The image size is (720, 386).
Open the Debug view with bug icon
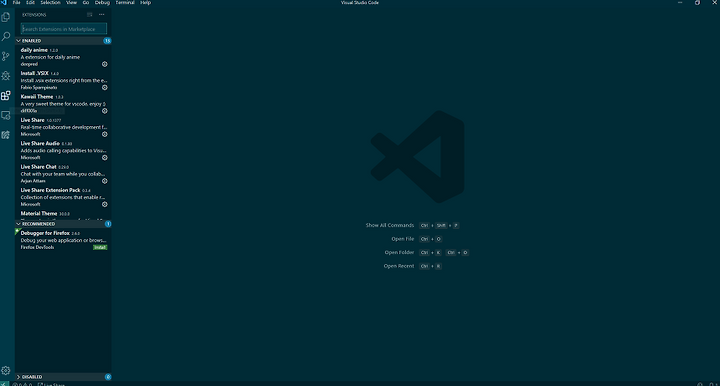click(x=6, y=76)
